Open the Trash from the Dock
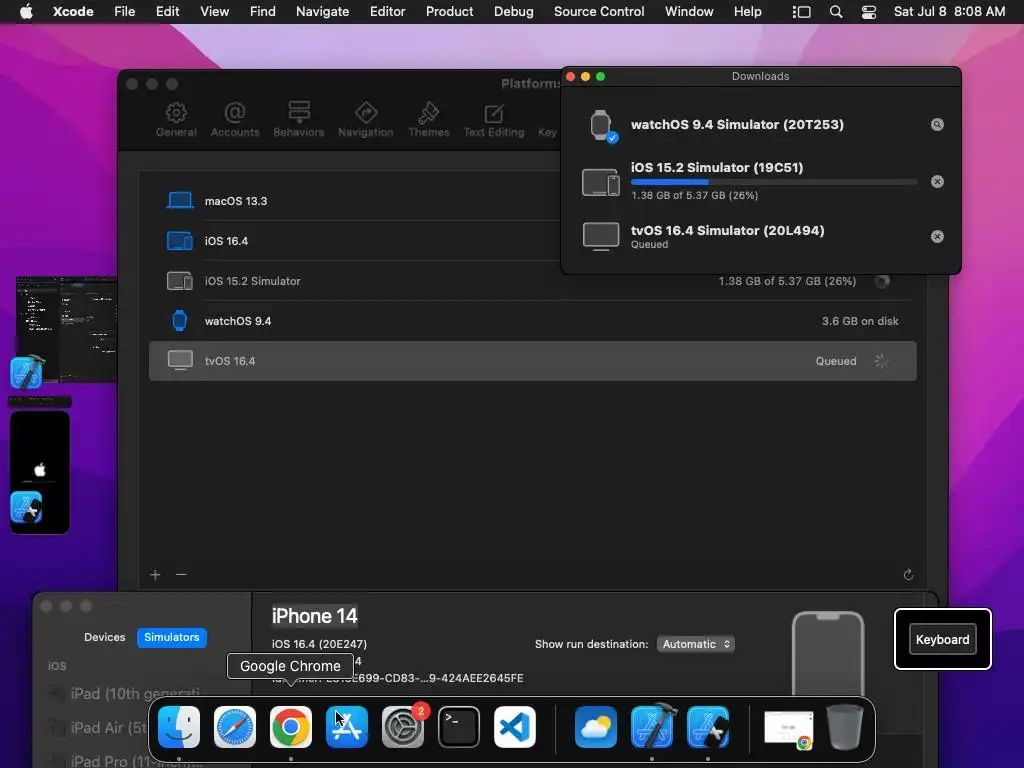This screenshot has width=1024, height=768. (844, 727)
